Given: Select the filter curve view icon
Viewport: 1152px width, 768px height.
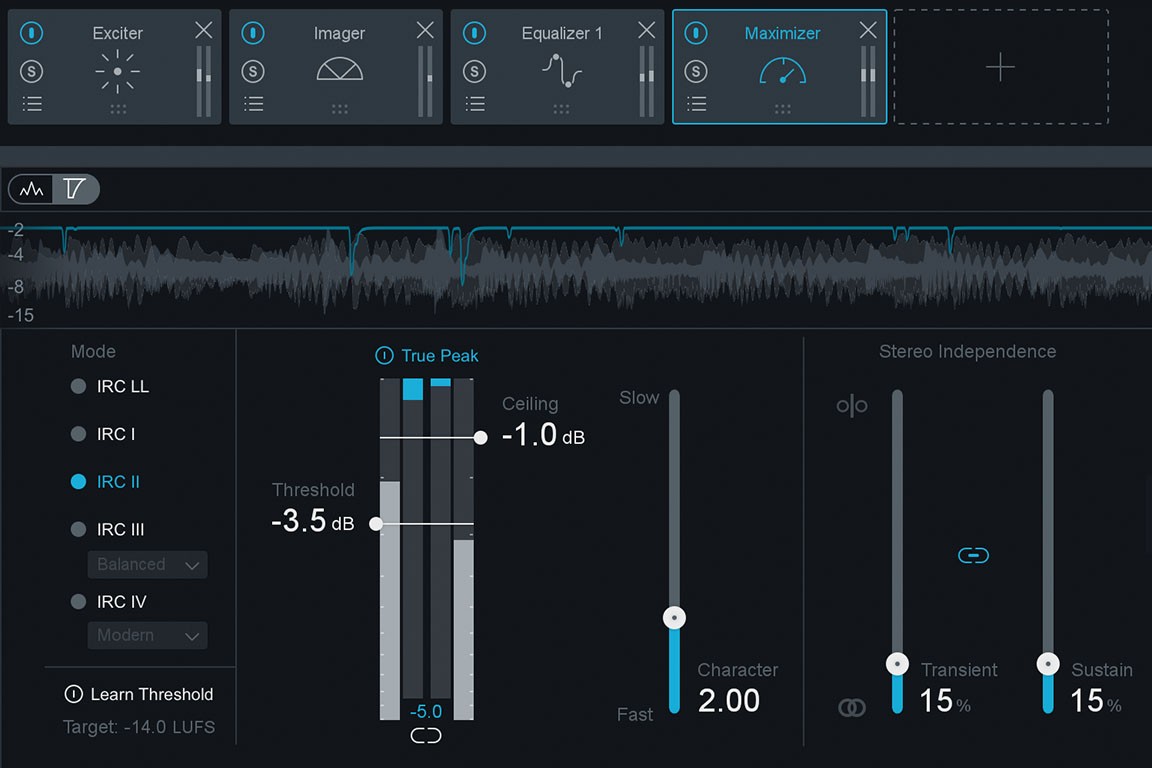Looking at the screenshot, I should tap(75, 188).
